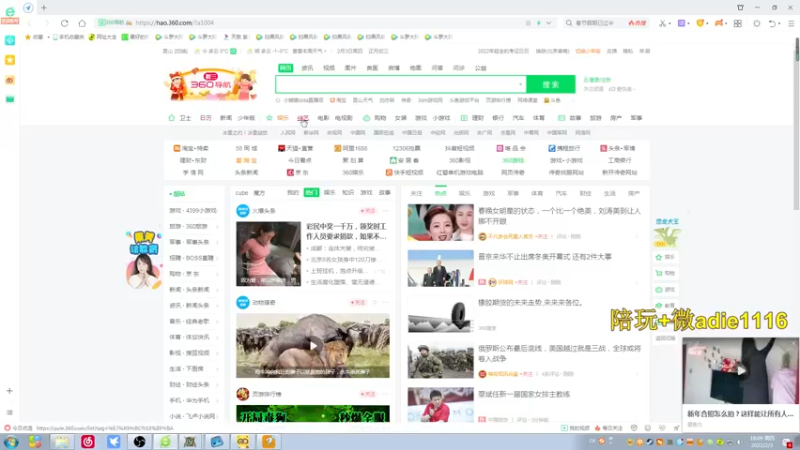
Task: Open NetEase Music taskbar icon
Action: [x=88, y=442]
